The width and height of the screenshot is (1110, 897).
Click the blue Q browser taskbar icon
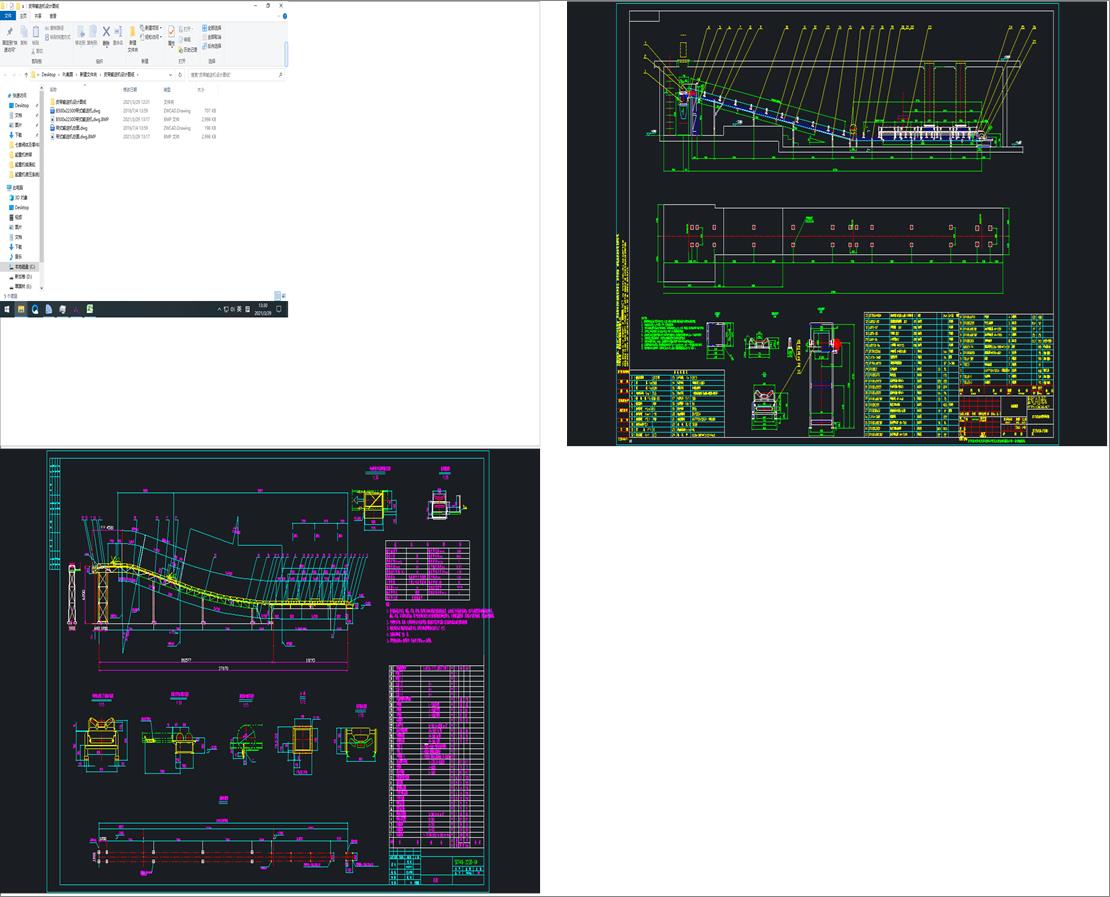(x=35, y=309)
